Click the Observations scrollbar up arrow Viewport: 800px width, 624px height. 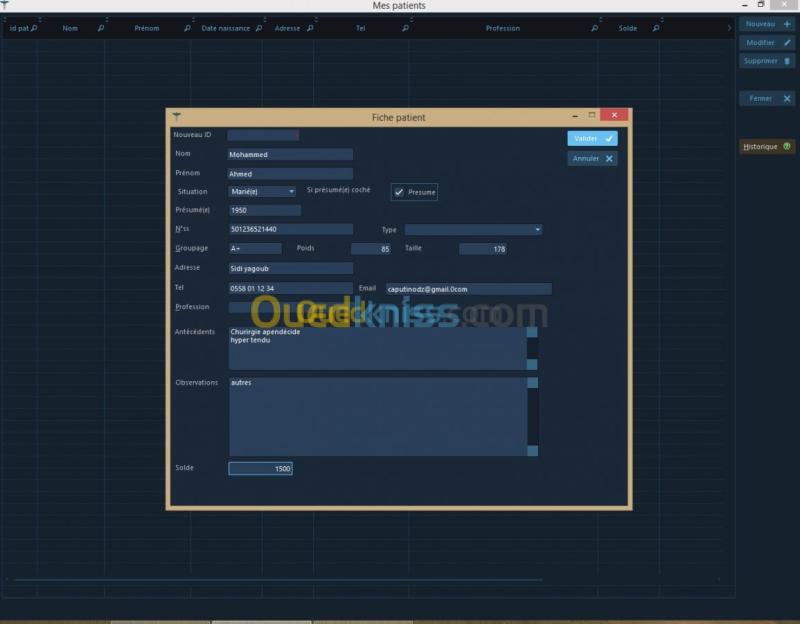(532, 383)
